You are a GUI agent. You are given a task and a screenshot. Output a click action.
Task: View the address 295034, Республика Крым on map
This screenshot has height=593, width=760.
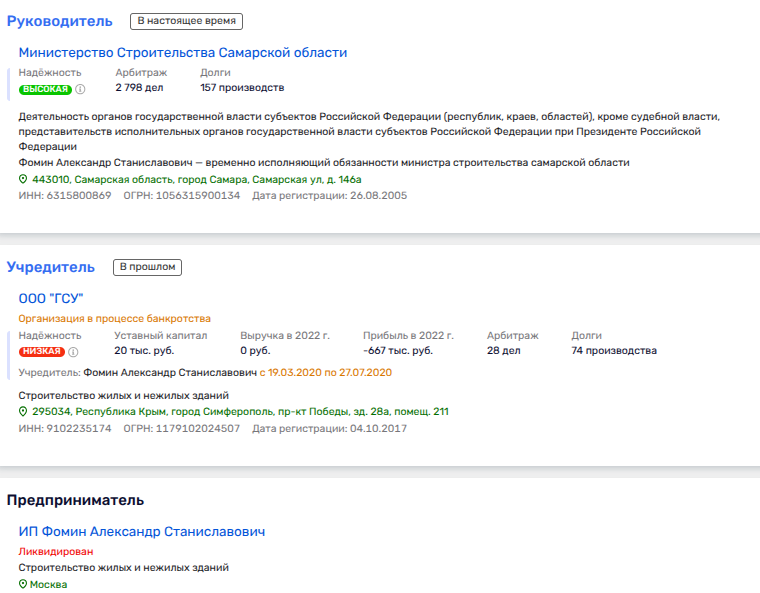click(240, 411)
